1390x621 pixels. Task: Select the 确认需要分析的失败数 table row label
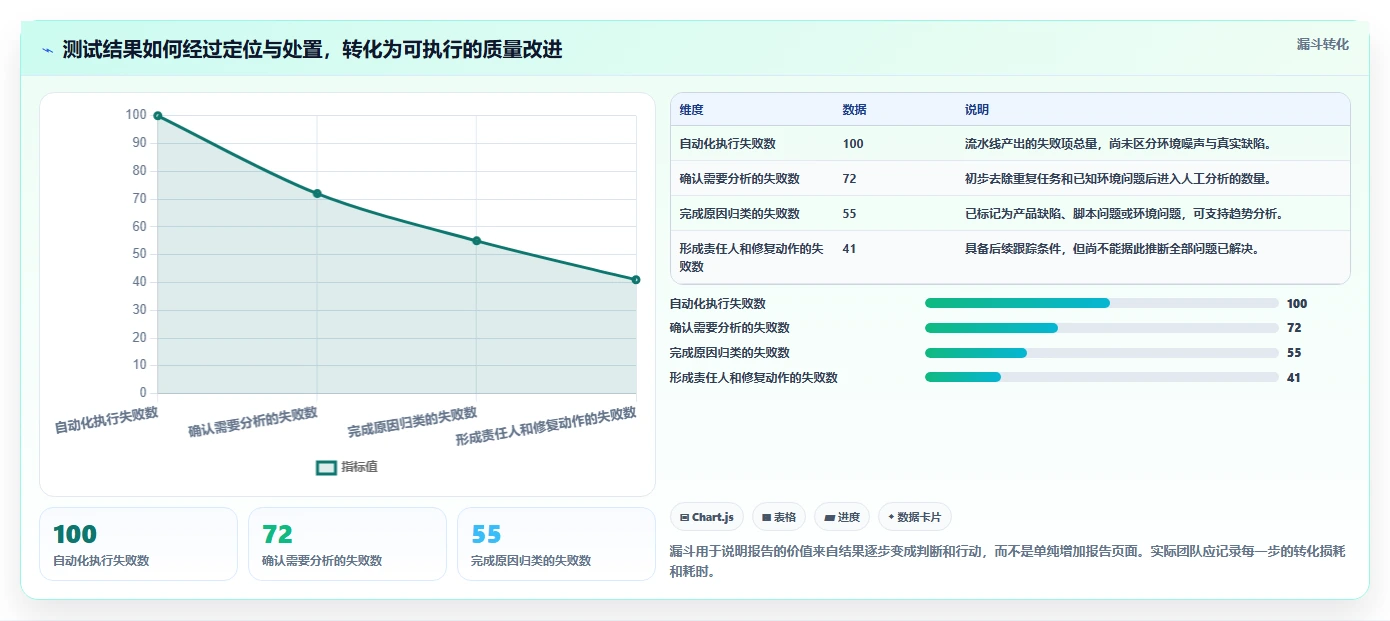click(739, 179)
